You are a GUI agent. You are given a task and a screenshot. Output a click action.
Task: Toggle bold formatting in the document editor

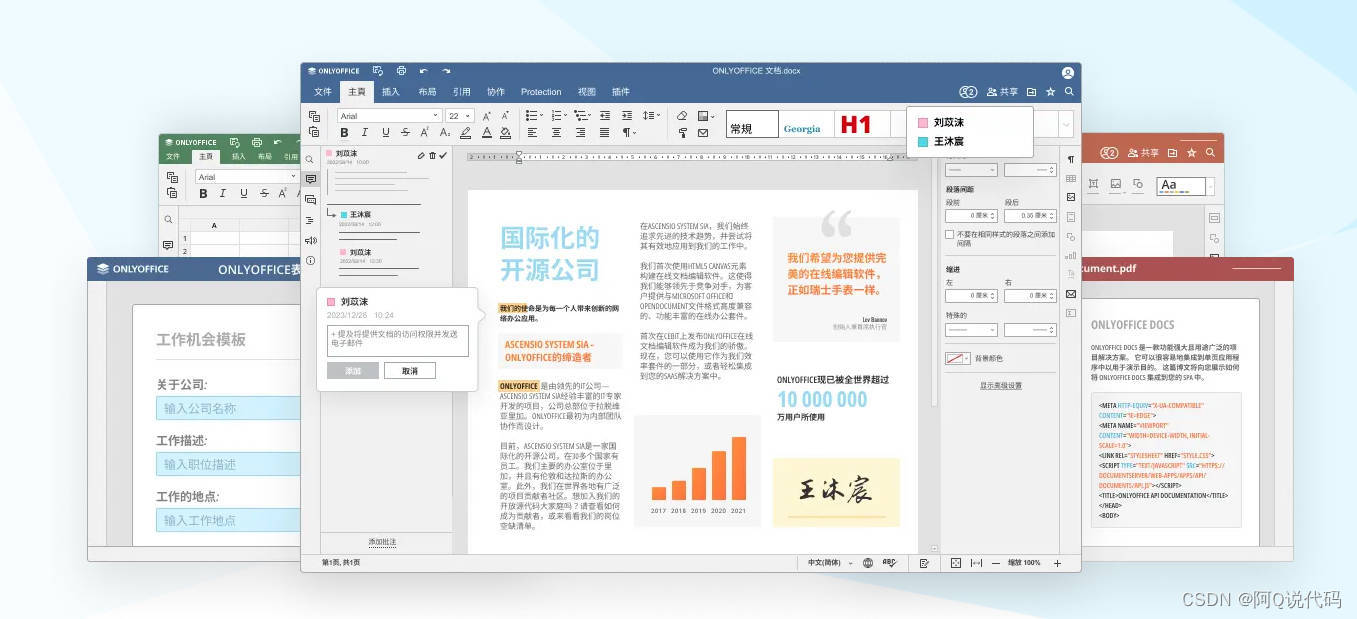(x=344, y=132)
